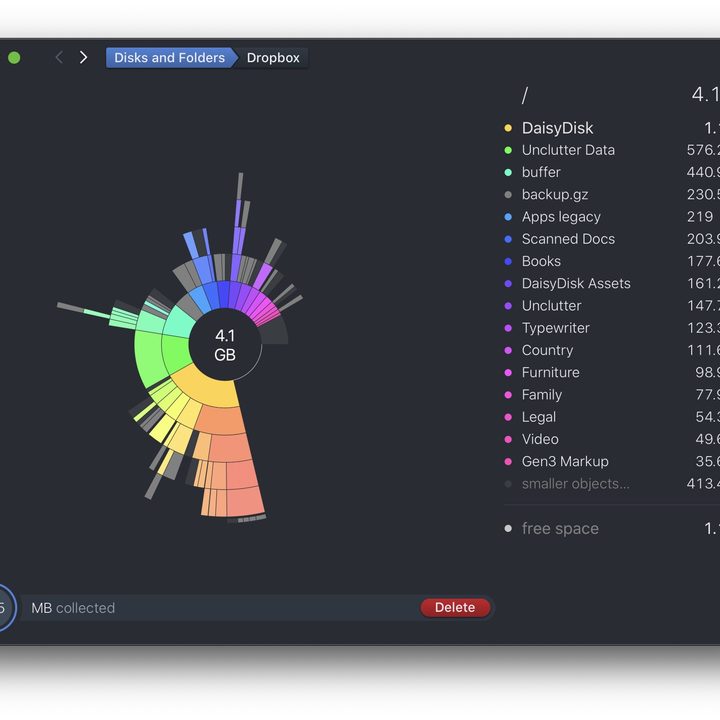
Task: Click the collector circle next to MB collected
Action: (4, 608)
